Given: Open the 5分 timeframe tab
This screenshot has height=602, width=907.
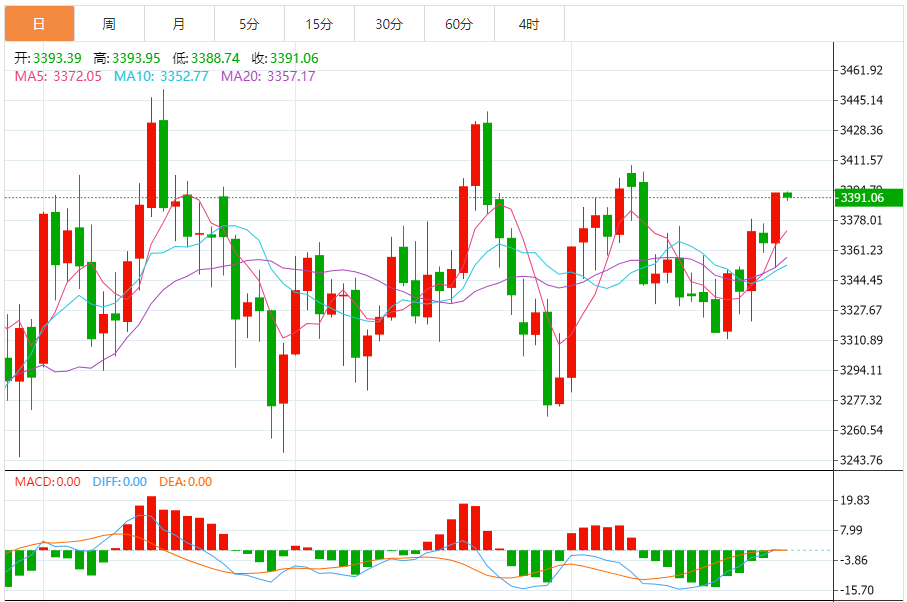Looking at the screenshot, I should coord(249,24).
